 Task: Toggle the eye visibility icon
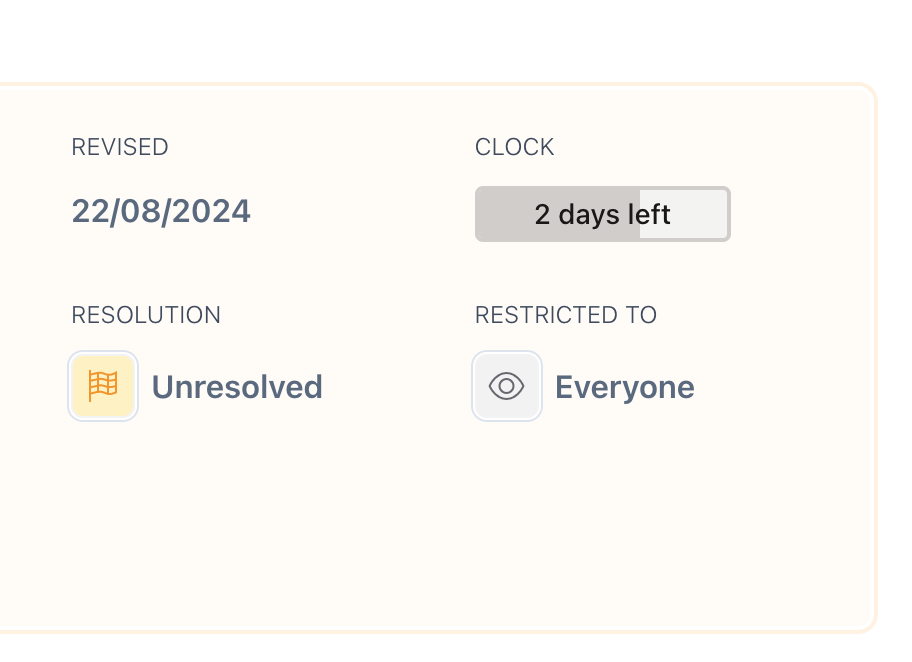click(x=507, y=386)
